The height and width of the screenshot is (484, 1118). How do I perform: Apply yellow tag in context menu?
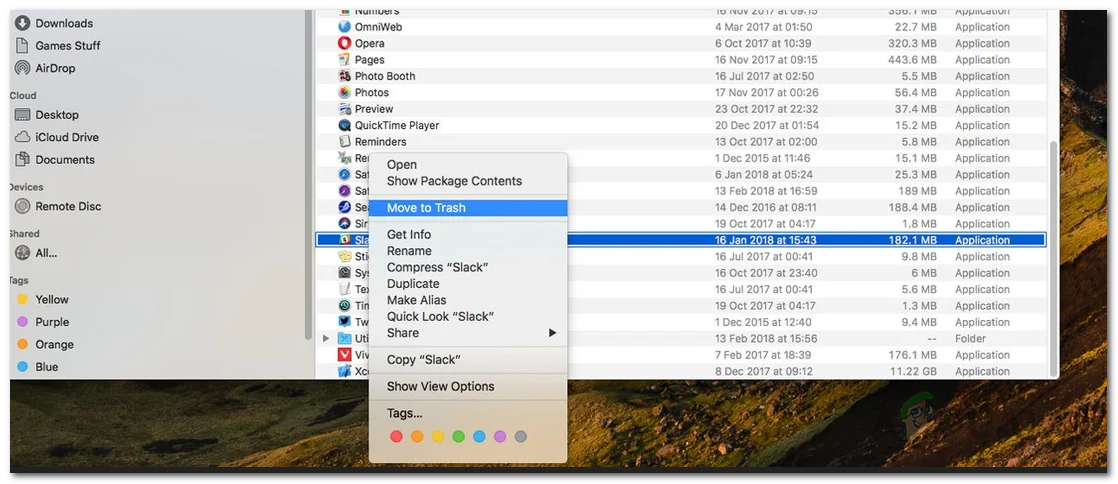pos(438,436)
